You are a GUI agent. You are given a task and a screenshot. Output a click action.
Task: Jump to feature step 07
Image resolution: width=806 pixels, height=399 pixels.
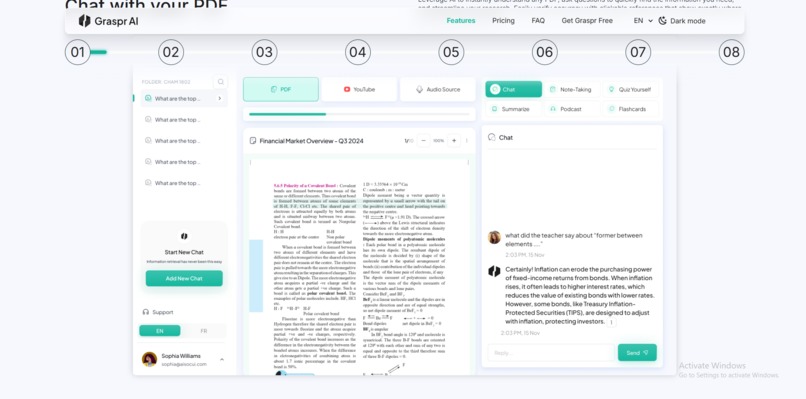click(638, 52)
